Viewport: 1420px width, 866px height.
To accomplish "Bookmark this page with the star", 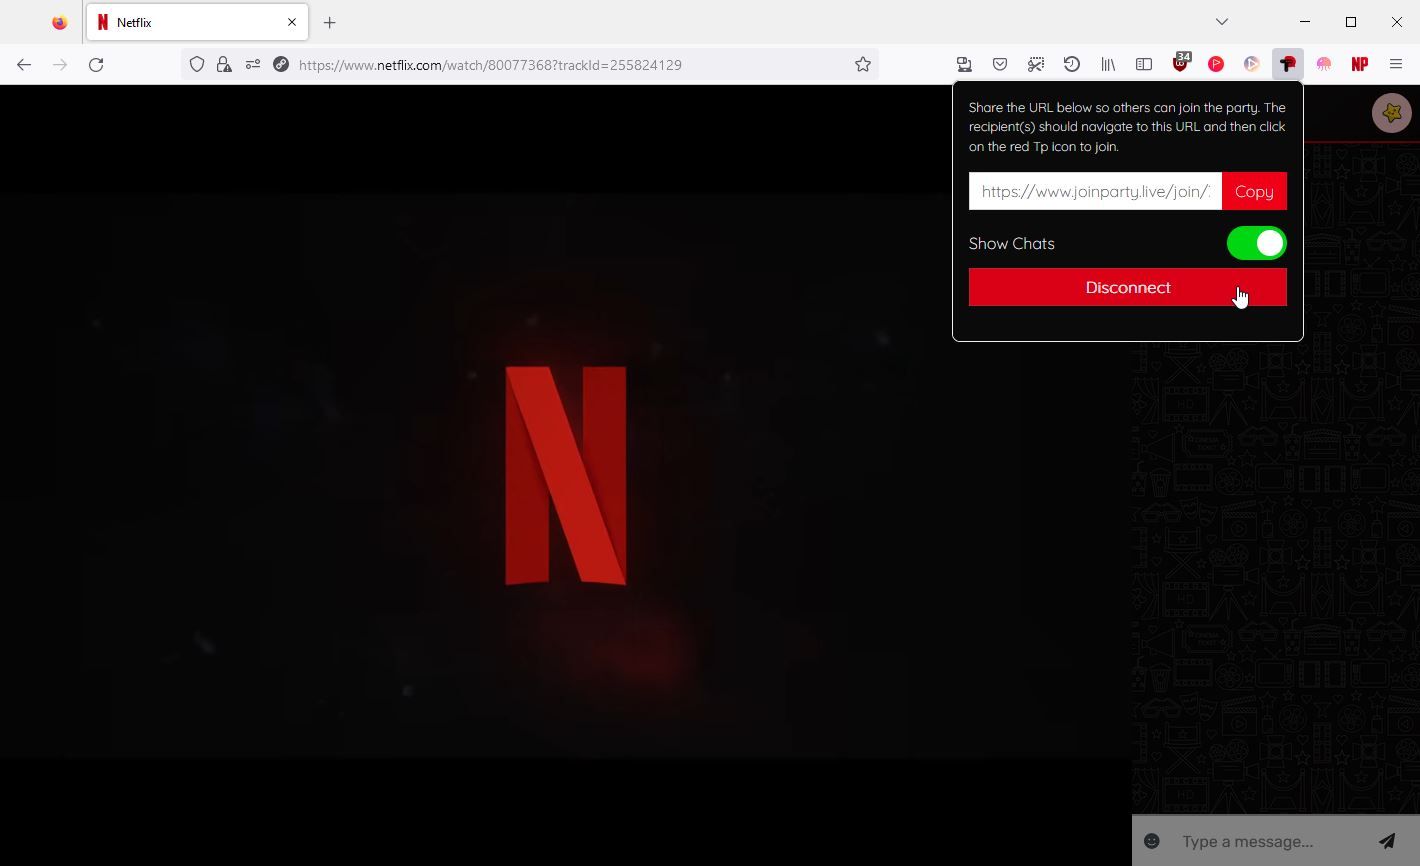I will [x=863, y=64].
